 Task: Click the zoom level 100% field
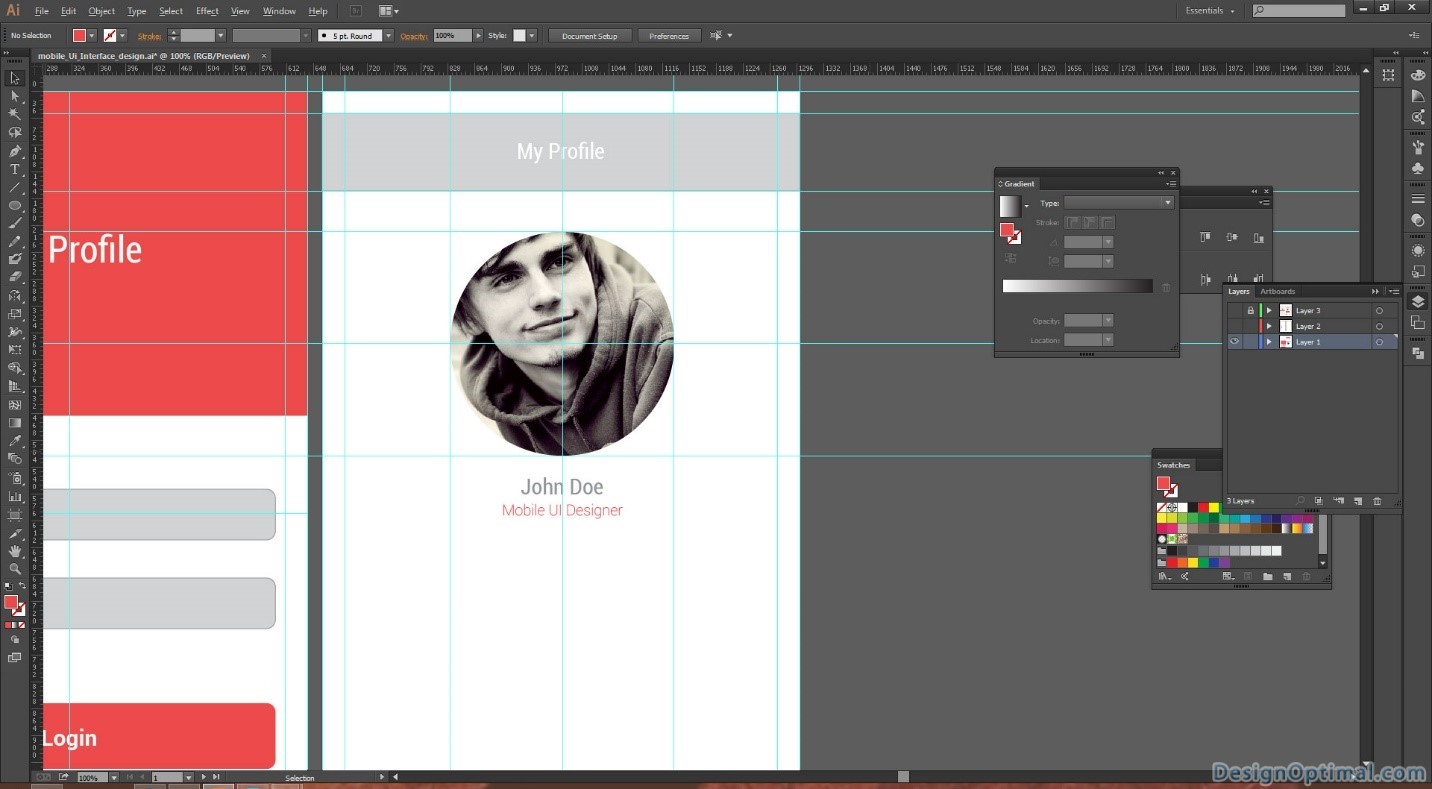92,777
